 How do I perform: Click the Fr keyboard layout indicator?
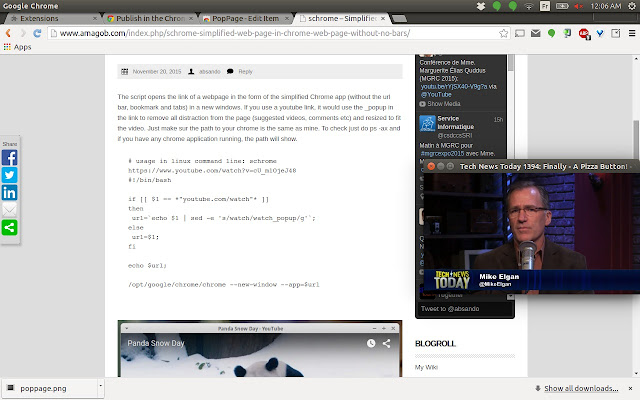point(545,6)
